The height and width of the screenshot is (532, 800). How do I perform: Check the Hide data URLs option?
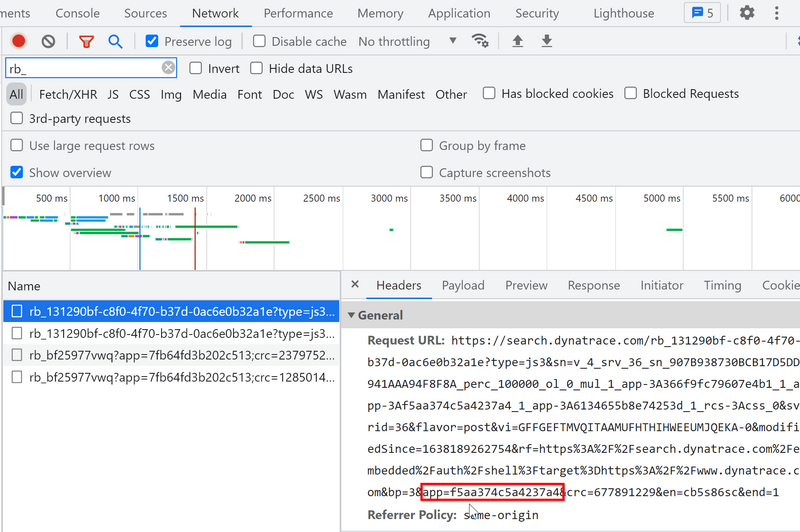coord(257,68)
